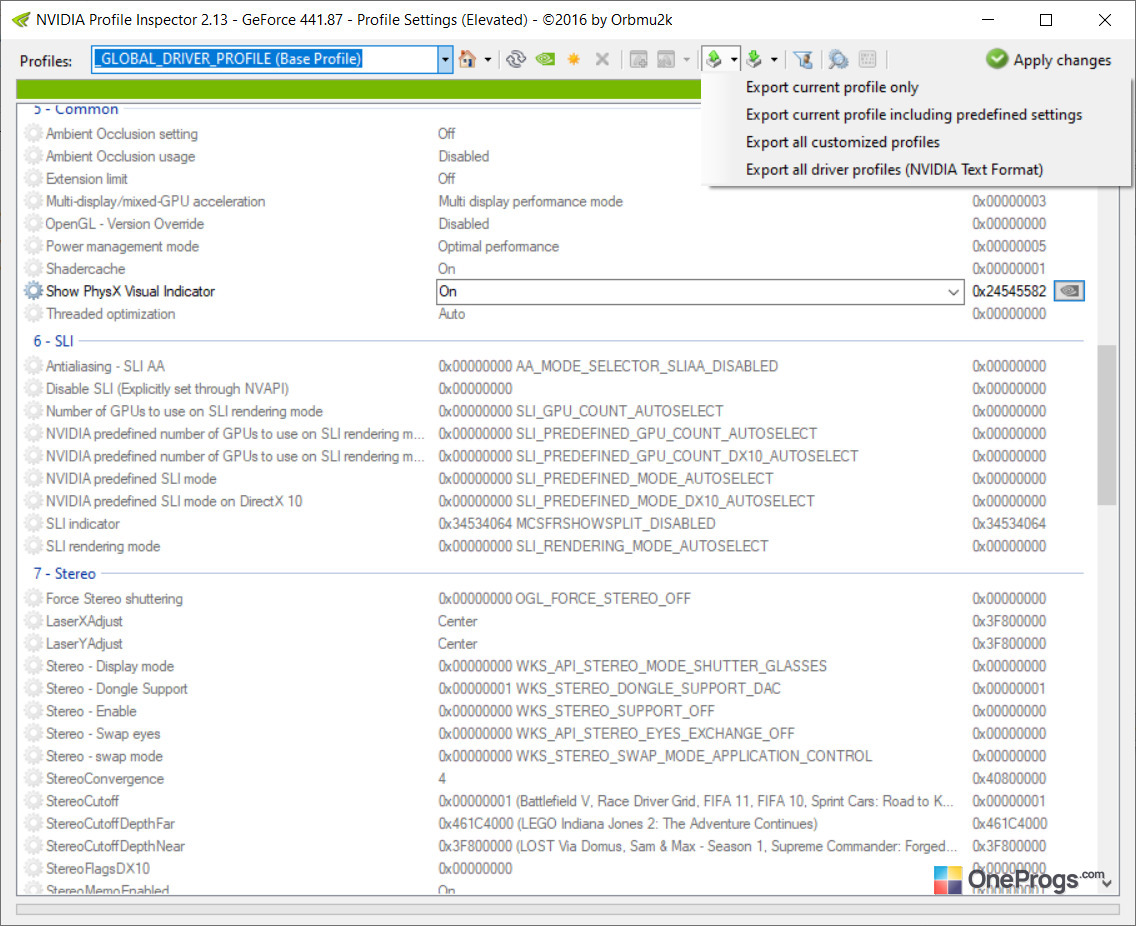Image resolution: width=1136 pixels, height=926 pixels.
Task: Click the gear icon beside Threaded optimization
Action: (x=33, y=314)
